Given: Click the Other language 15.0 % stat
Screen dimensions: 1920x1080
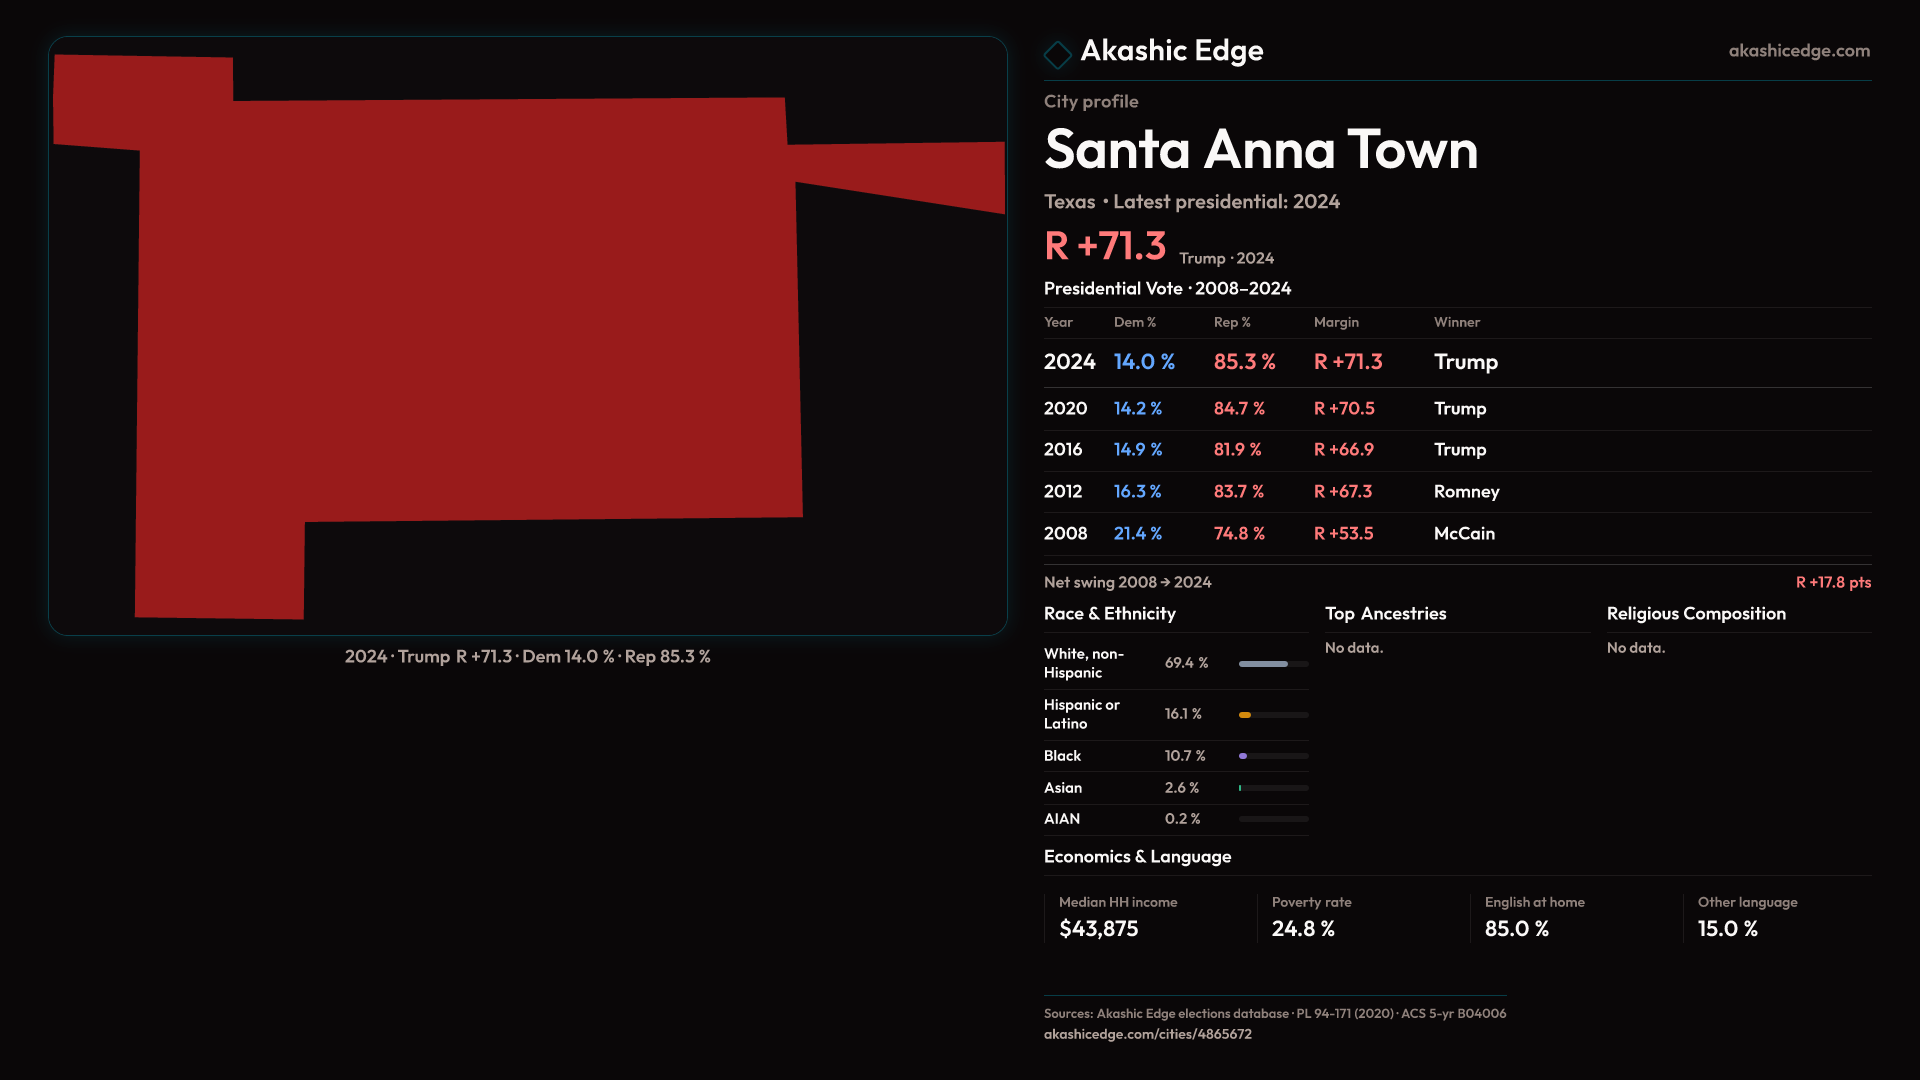Looking at the screenshot, I should 1727,929.
